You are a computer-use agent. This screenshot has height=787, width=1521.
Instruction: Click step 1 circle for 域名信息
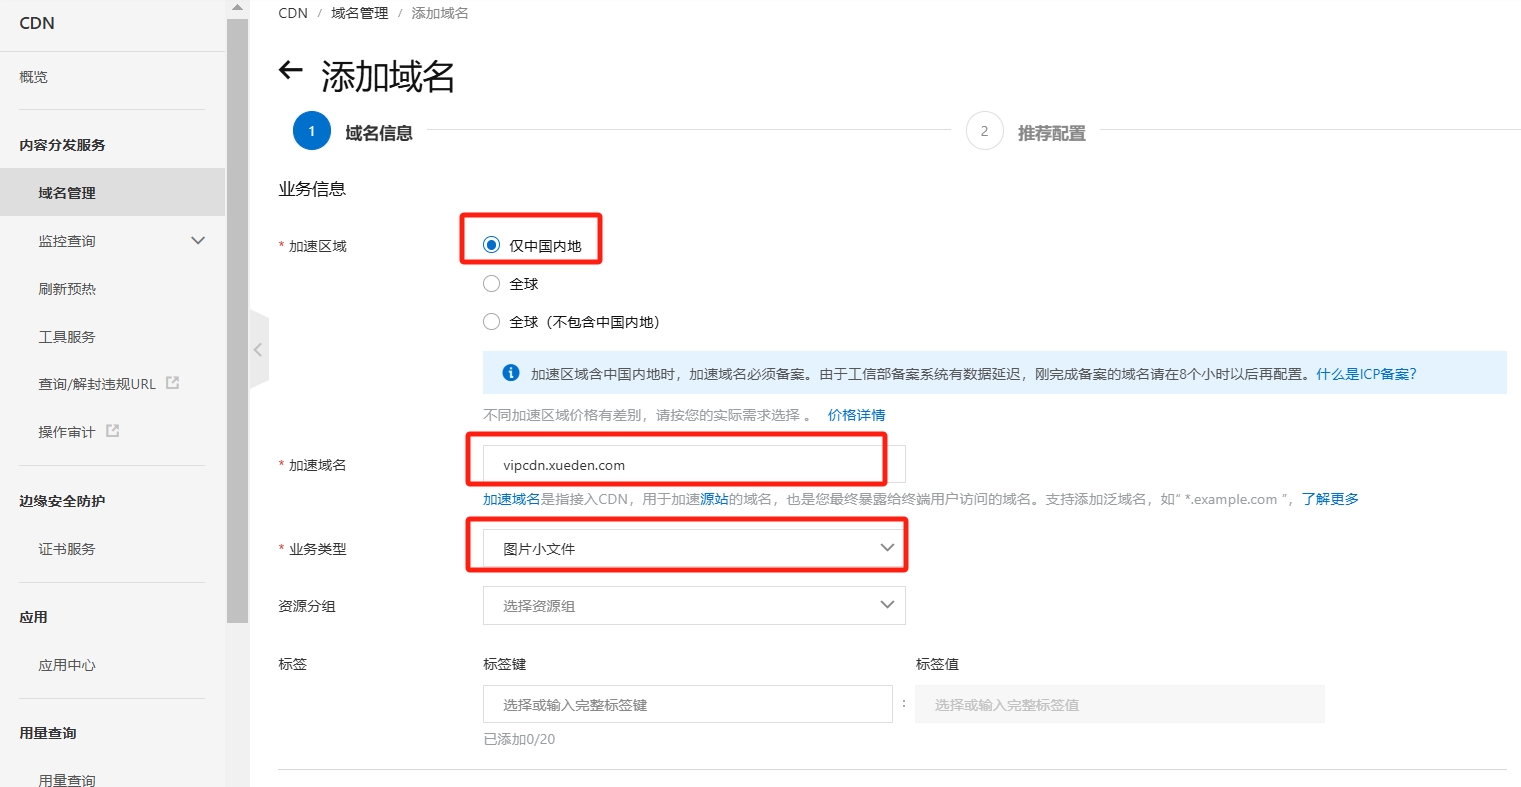click(x=311, y=131)
